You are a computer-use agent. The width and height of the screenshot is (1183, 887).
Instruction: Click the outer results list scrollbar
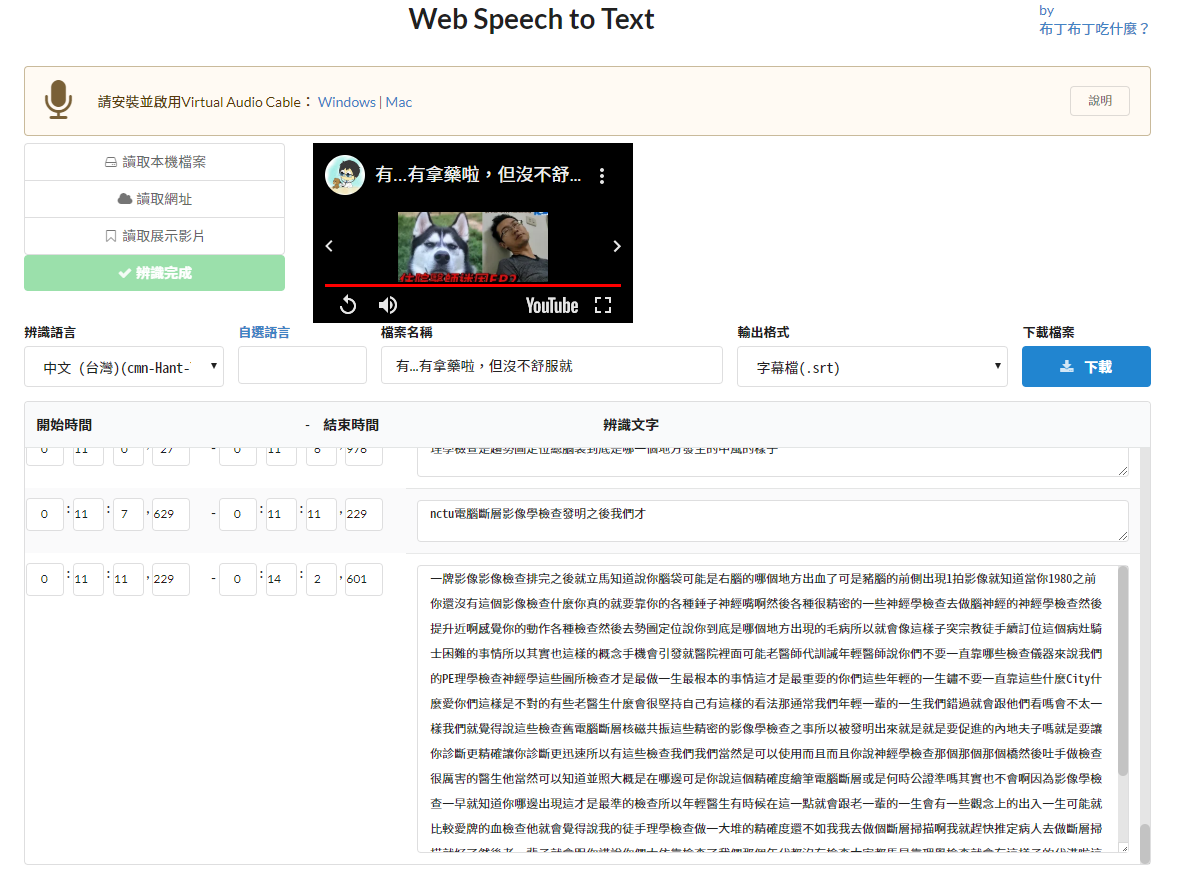pos(1145,843)
